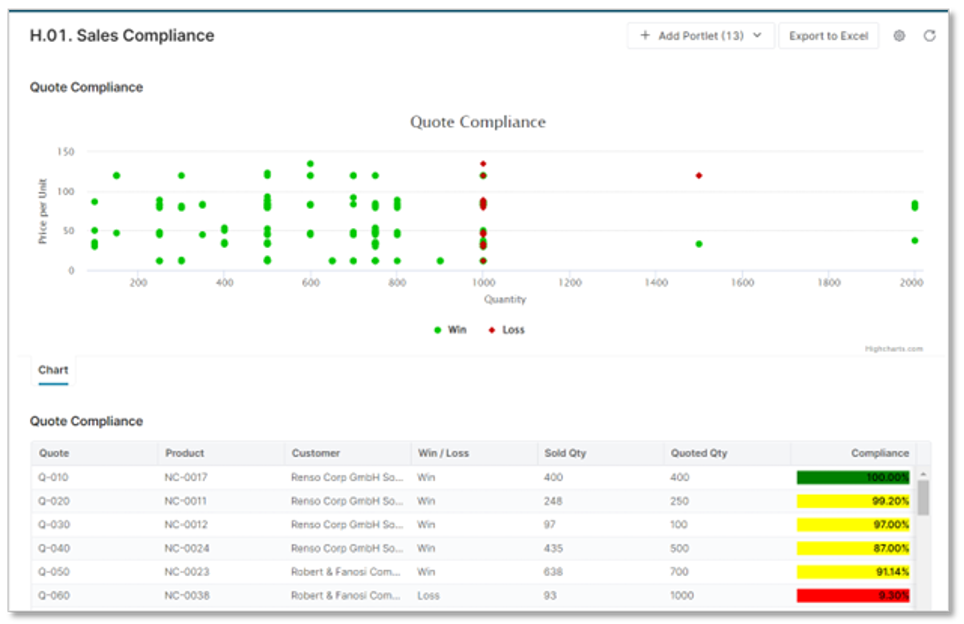Open dashboard settings gear icon
964x624 pixels.
coord(899,36)
